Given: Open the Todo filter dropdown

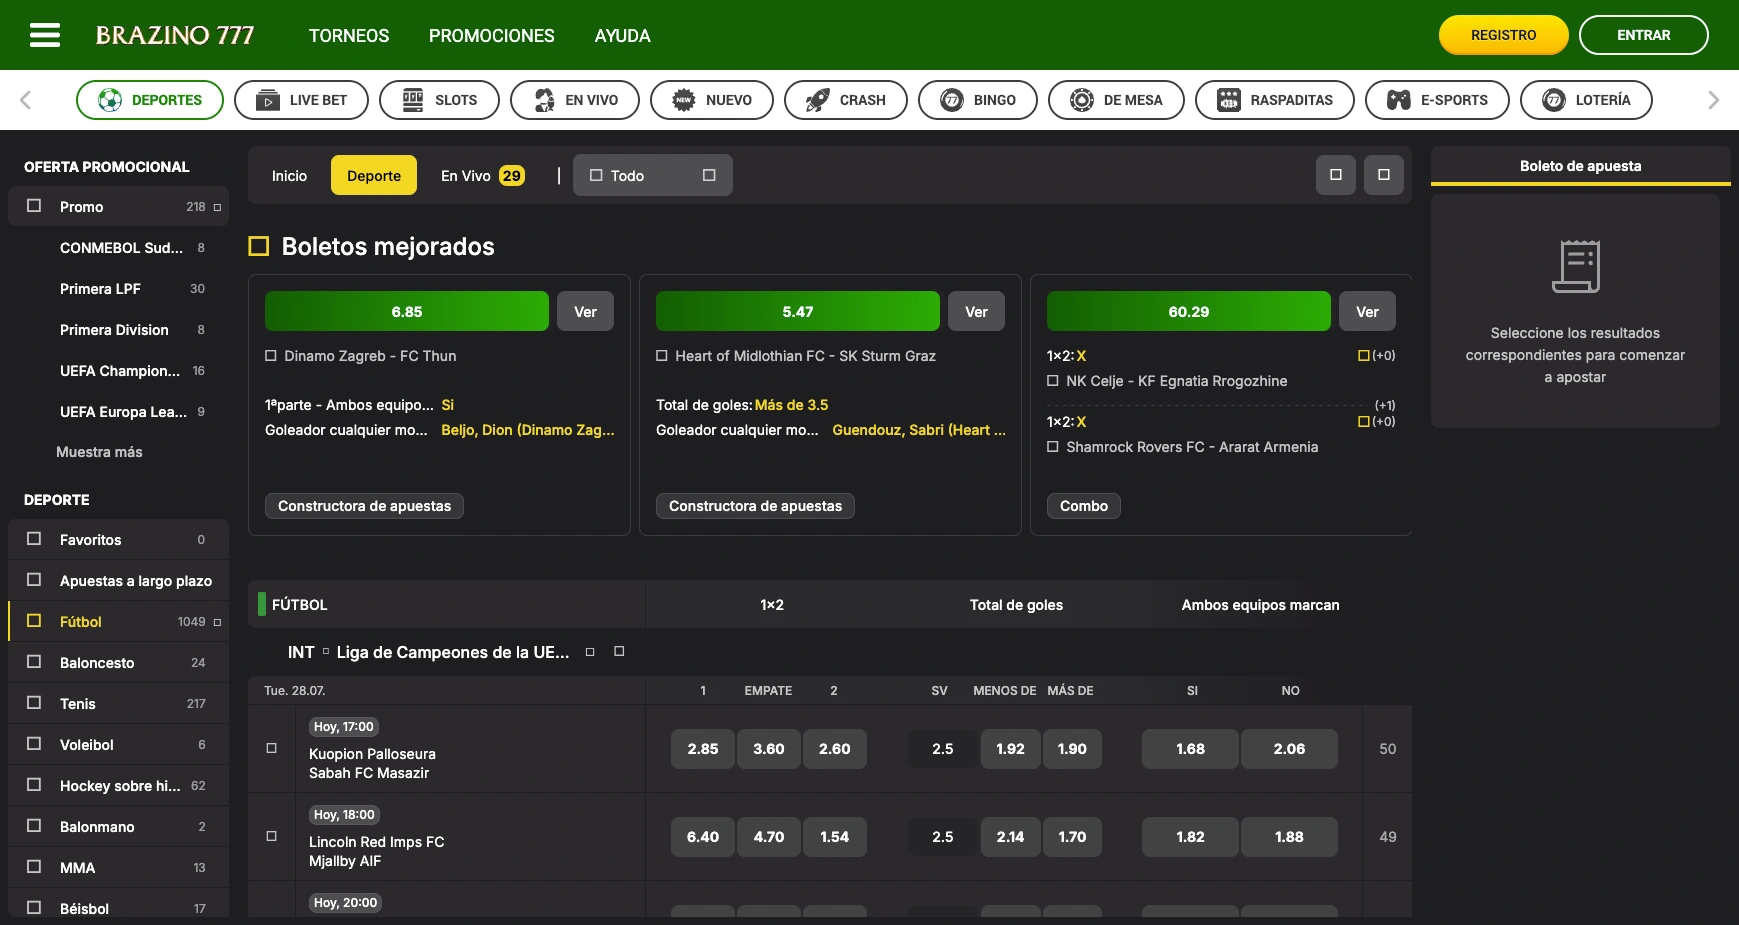Looking at the screenshot, I should tap(653, 175).
